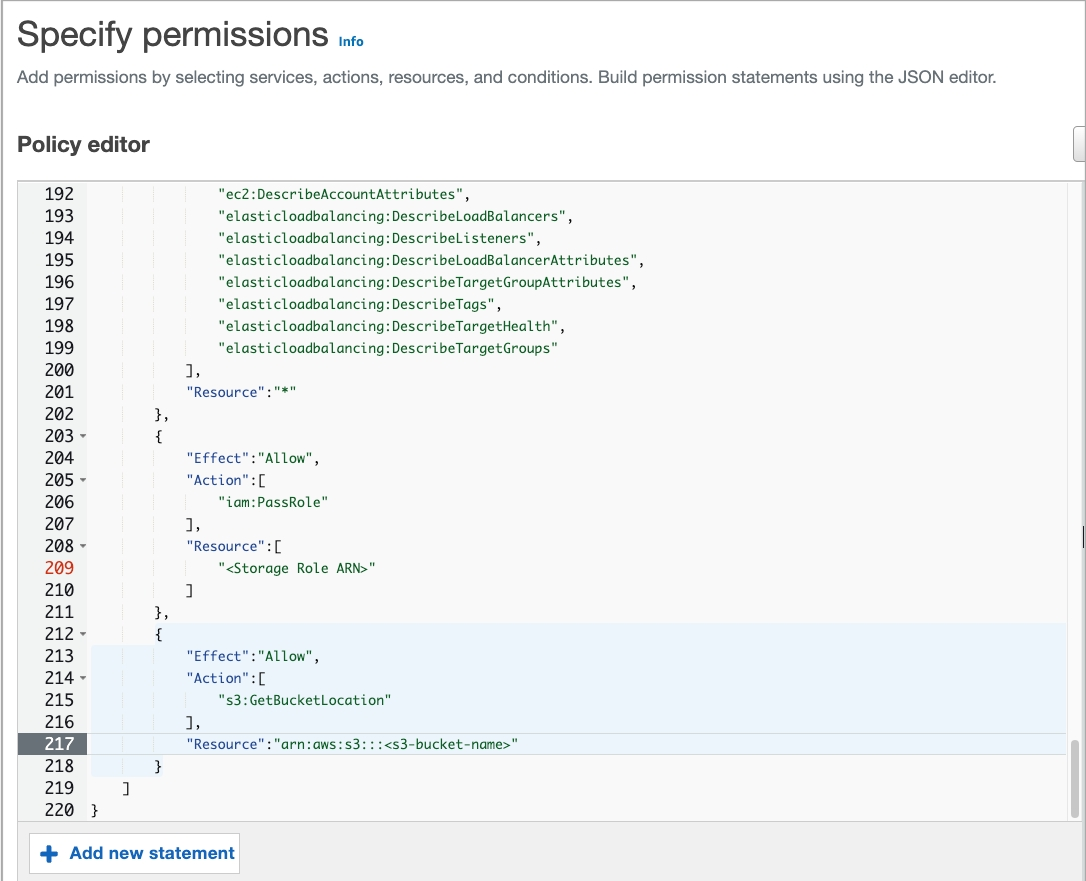Click line number 209 flagged in red

(58, 568)
